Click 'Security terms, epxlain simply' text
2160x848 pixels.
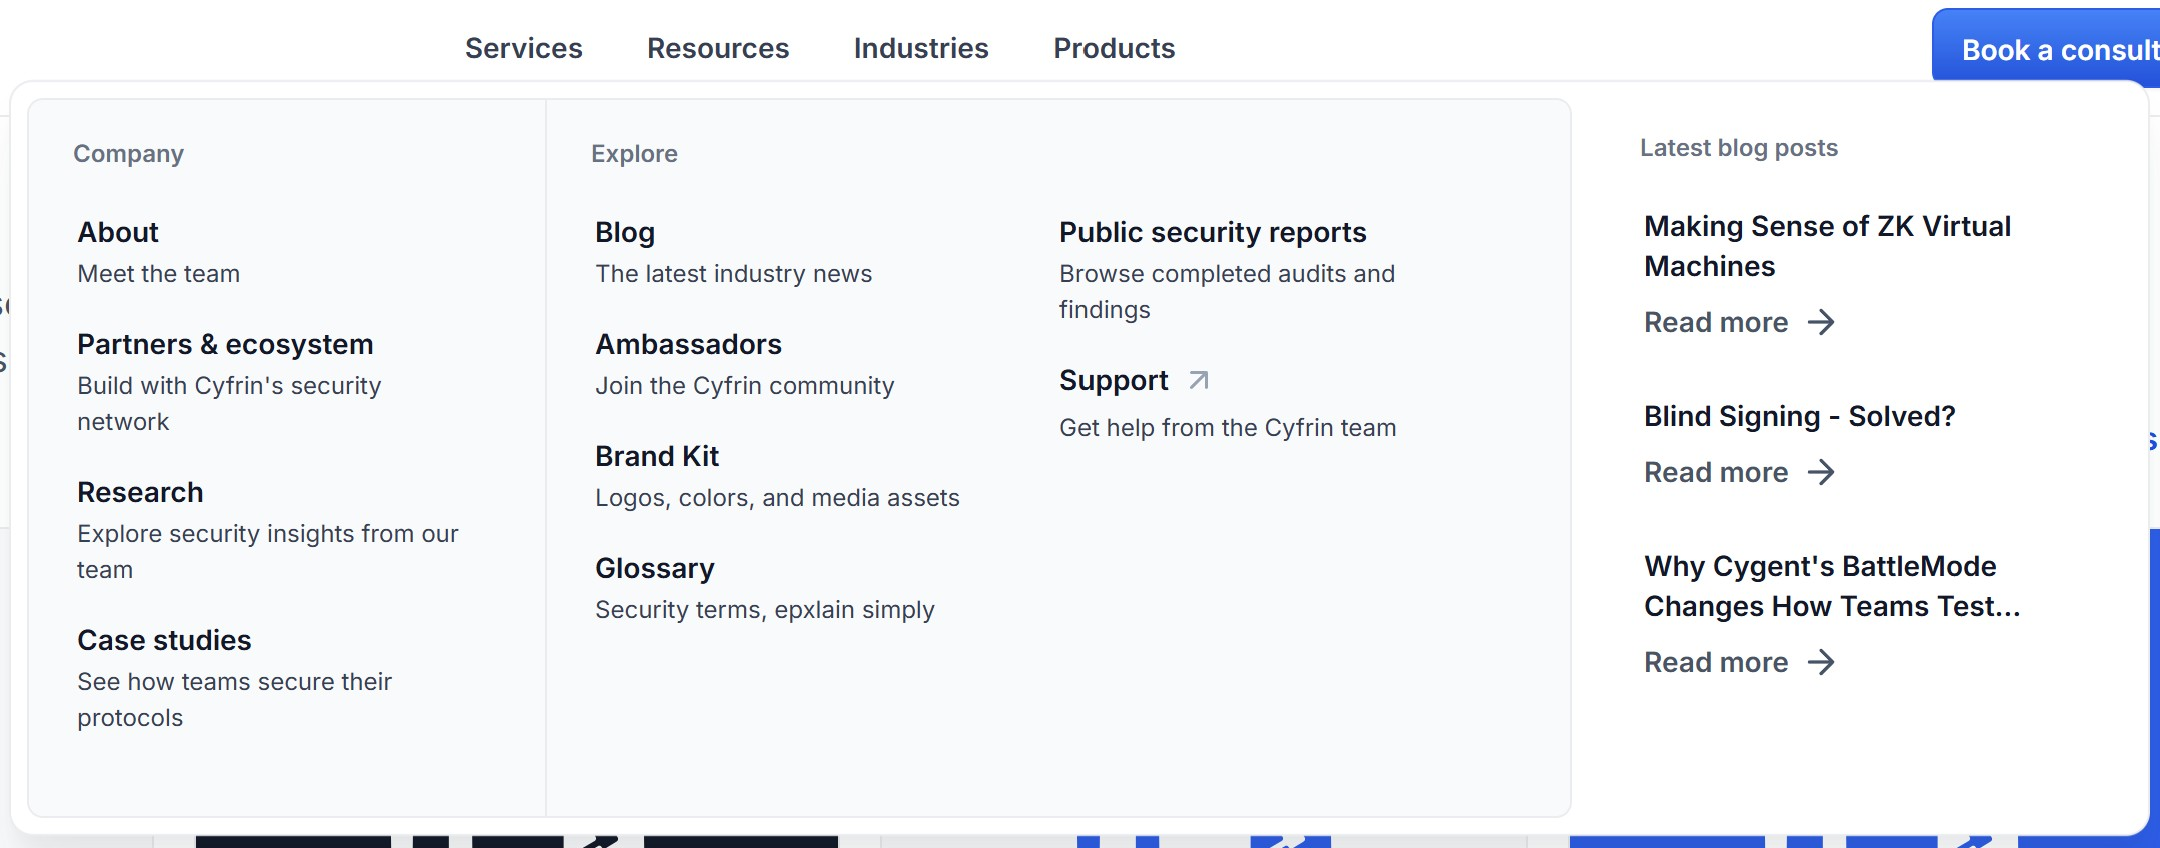point(764,610)
